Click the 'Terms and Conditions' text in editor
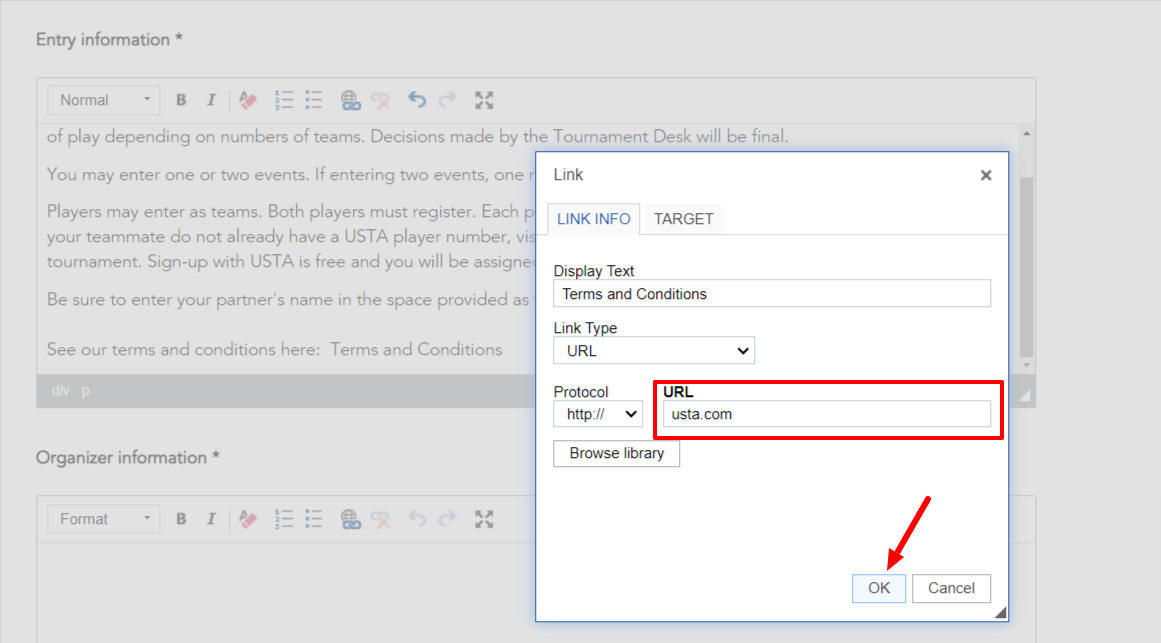 click(416, 350)
